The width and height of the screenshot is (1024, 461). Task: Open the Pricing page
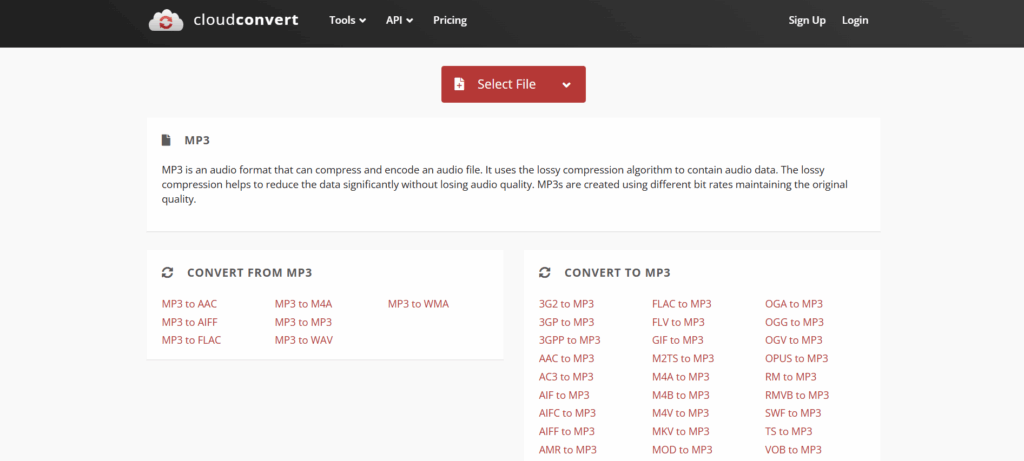tap(450, 20)
